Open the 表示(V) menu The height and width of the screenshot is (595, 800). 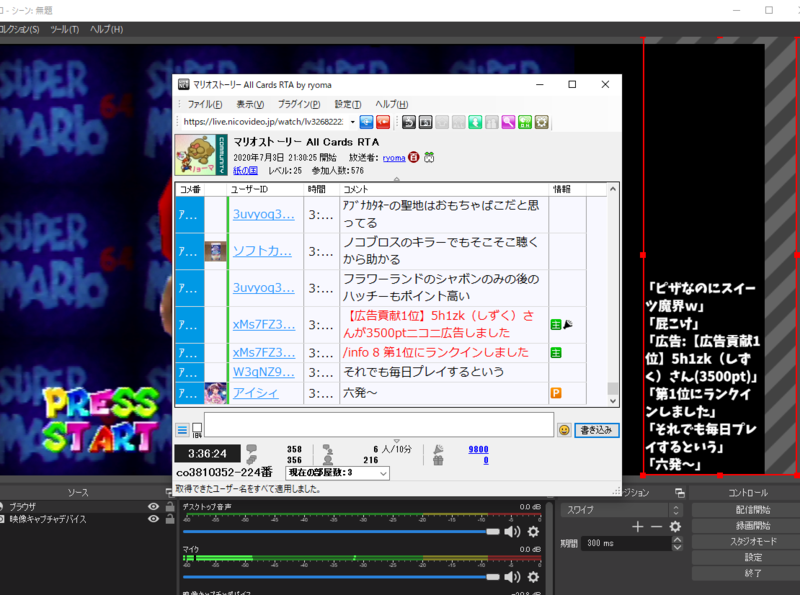click(x=250, y=104)
